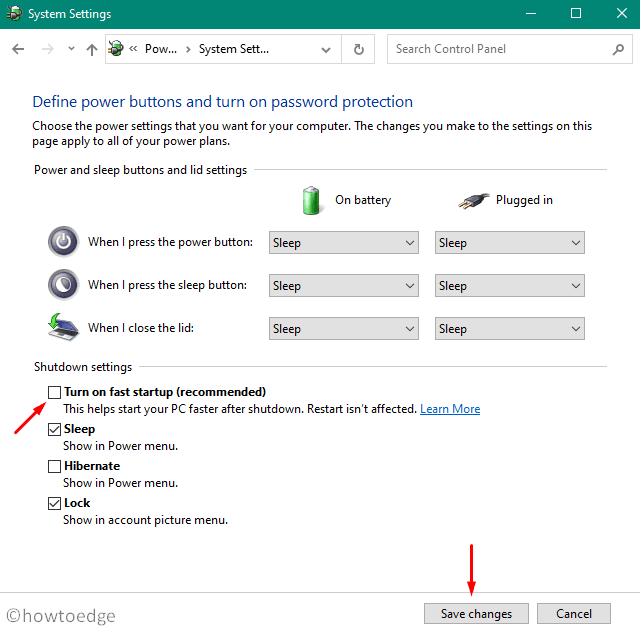Click 'When I press the sleep button:' label
The width and height of the screenshot is (640, 632).
click(167, 285)
